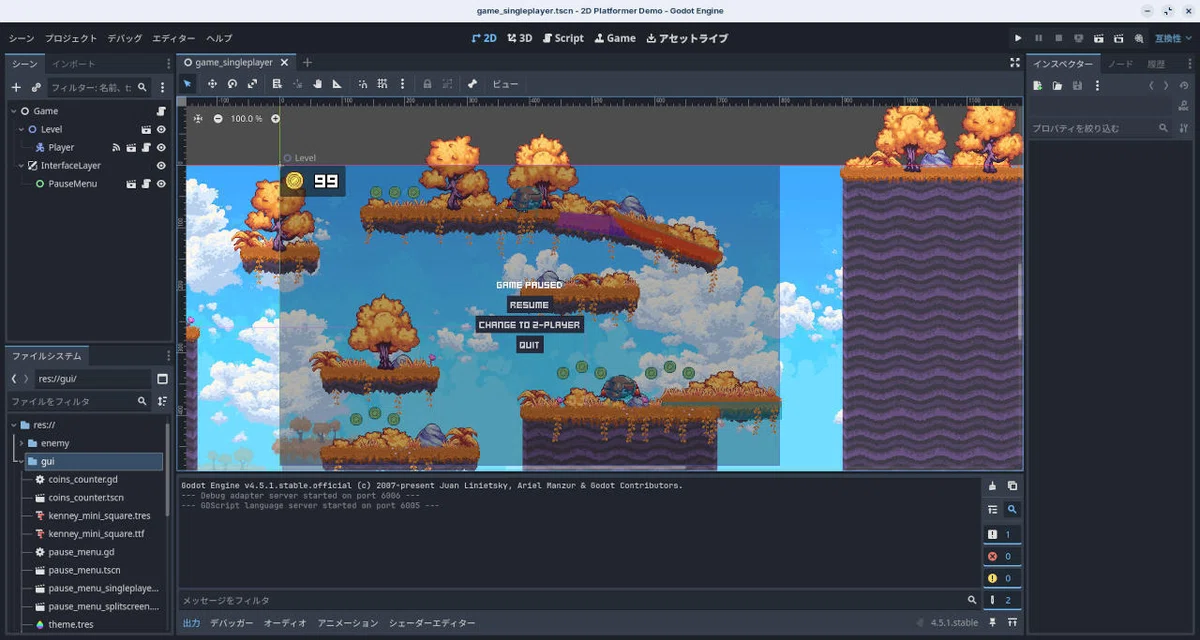1200x640 pixels.
Task: Switch to the インポート dock tab
Action: click(x=74, y=63)
